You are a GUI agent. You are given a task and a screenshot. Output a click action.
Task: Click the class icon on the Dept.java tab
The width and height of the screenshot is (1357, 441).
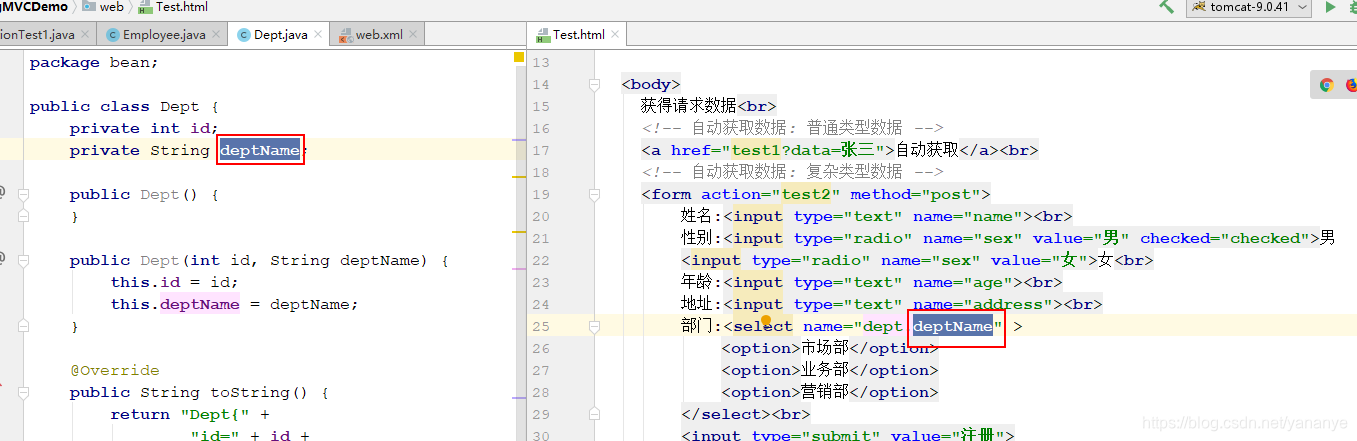(243, 34)
